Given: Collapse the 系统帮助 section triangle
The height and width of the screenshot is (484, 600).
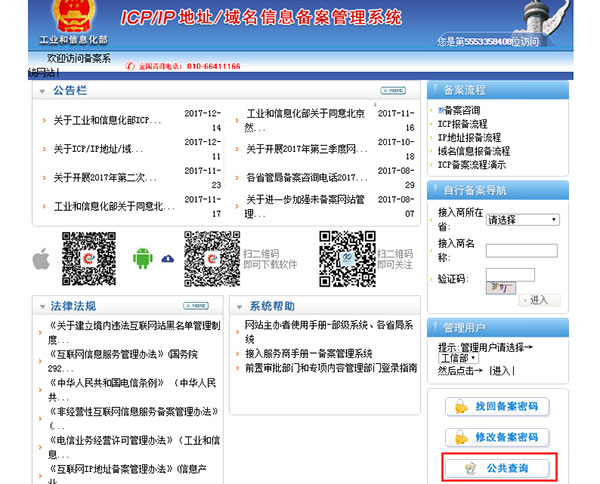Looking at the screenshot, I should (x=239, y=307).
